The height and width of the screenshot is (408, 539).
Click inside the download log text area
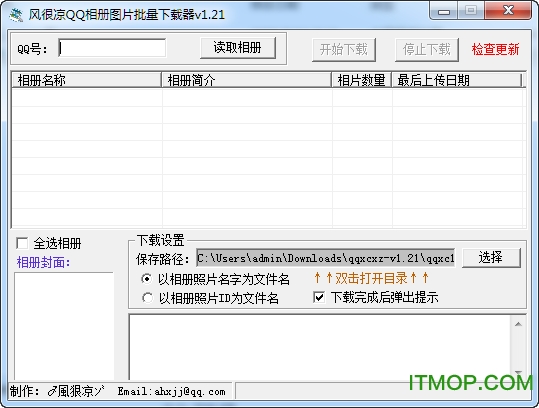click(320, 346)
